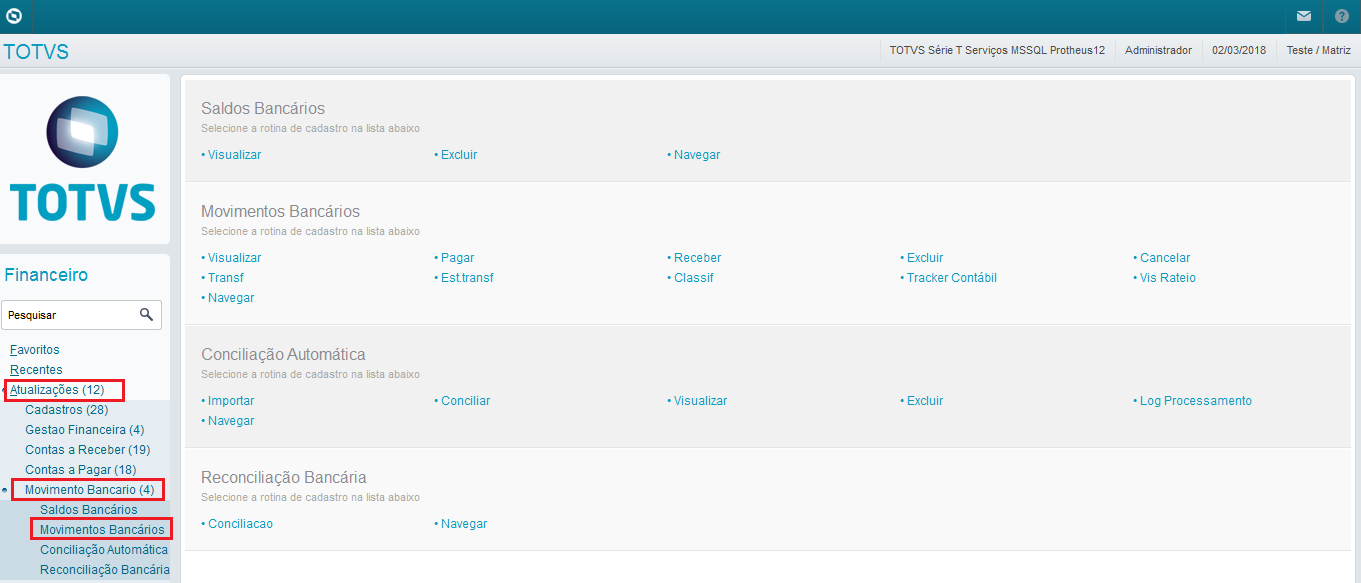The height and width of the screenshot is (583, 1361).
Task: Click the Teste / Matriz branch label
Action: pyautogui.click(x=1318, y=50)
